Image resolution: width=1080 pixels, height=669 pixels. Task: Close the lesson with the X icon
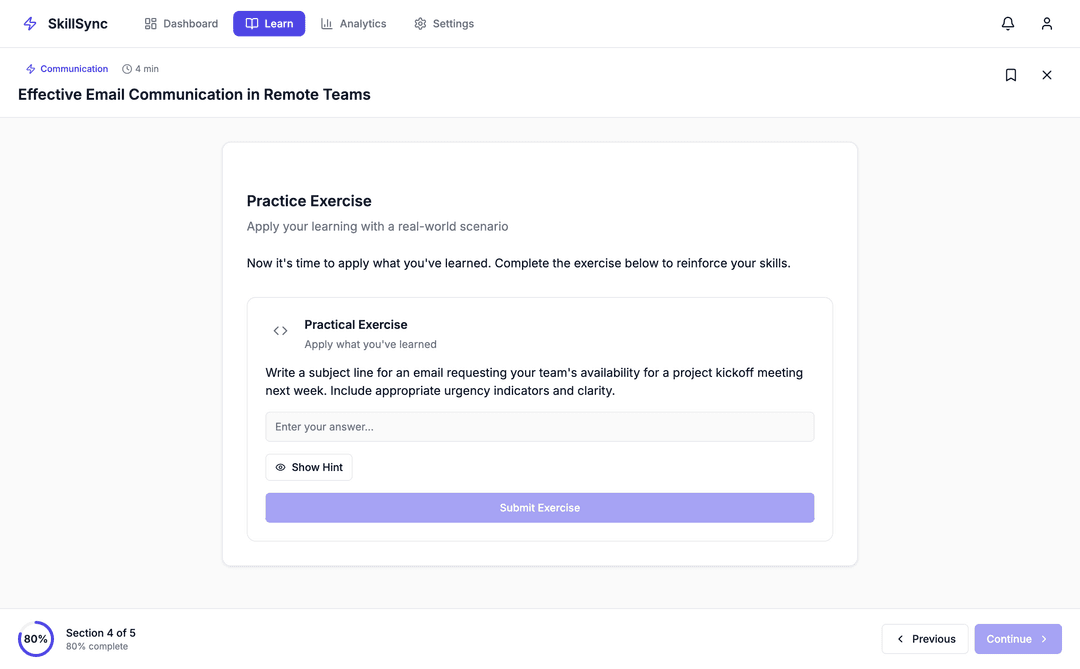tap(1047, 75)
